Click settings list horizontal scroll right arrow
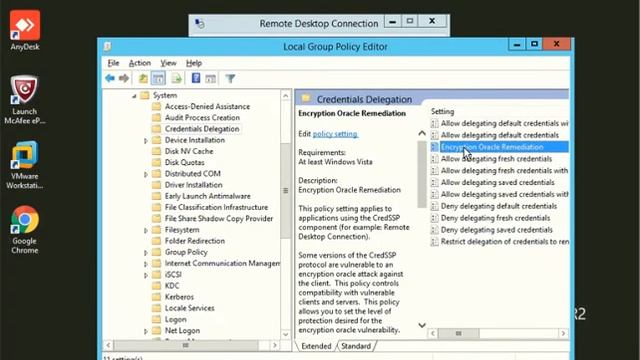The height and width of the screenshot is (360, 640). pos(563,333)
